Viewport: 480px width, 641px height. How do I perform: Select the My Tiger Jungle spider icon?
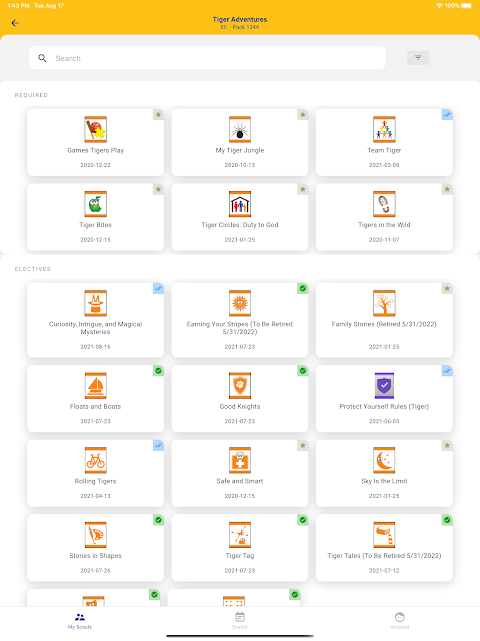coord(240,129)
